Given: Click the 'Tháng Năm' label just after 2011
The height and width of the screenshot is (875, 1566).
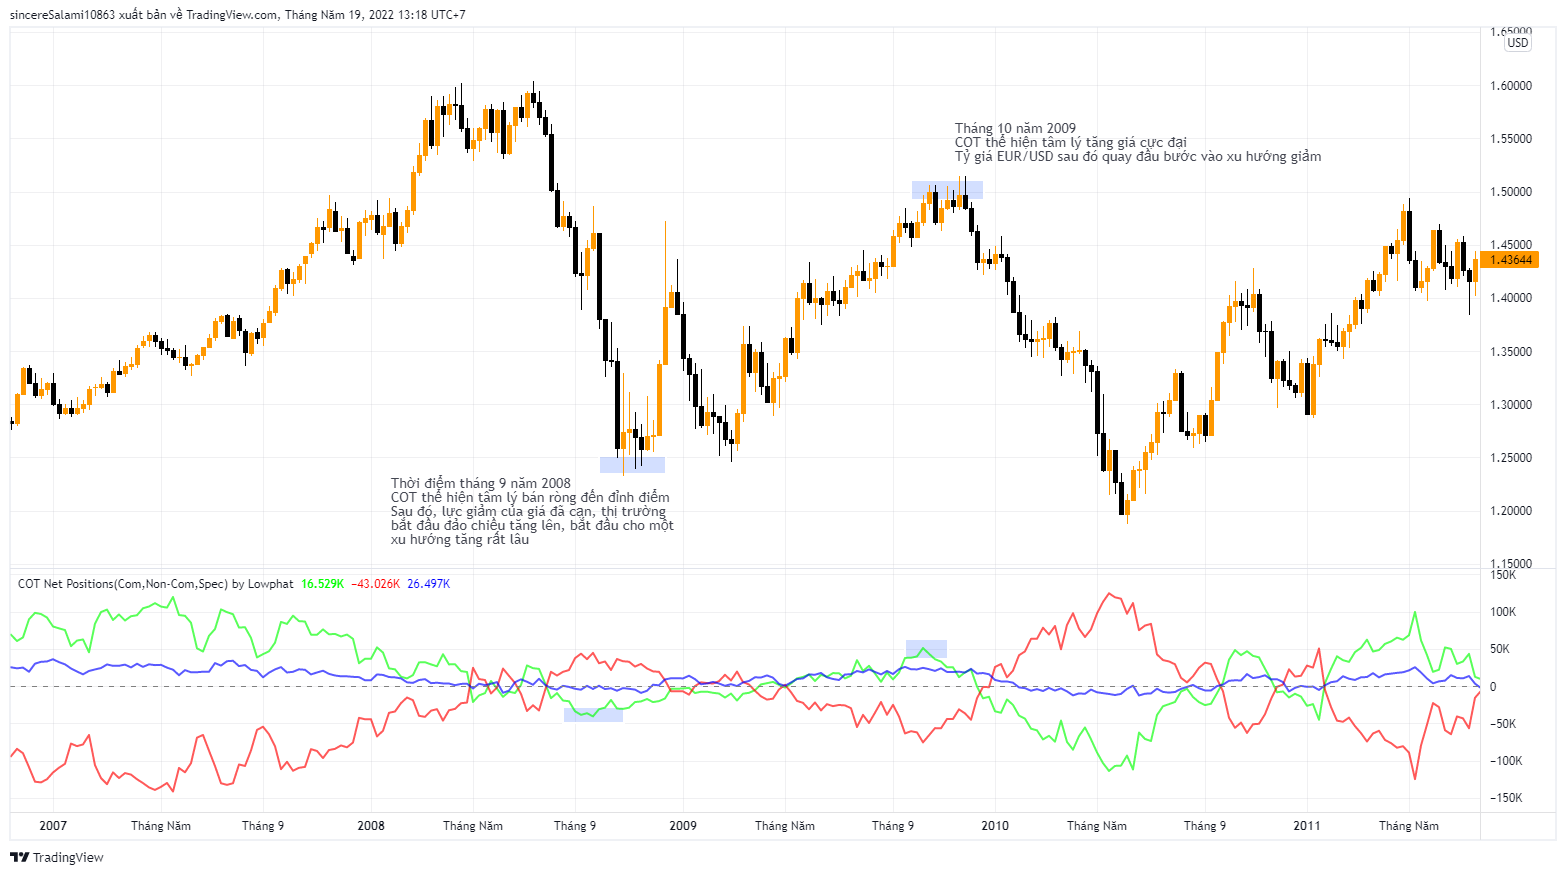Looking at the screenshot, I should [1409, 826].
